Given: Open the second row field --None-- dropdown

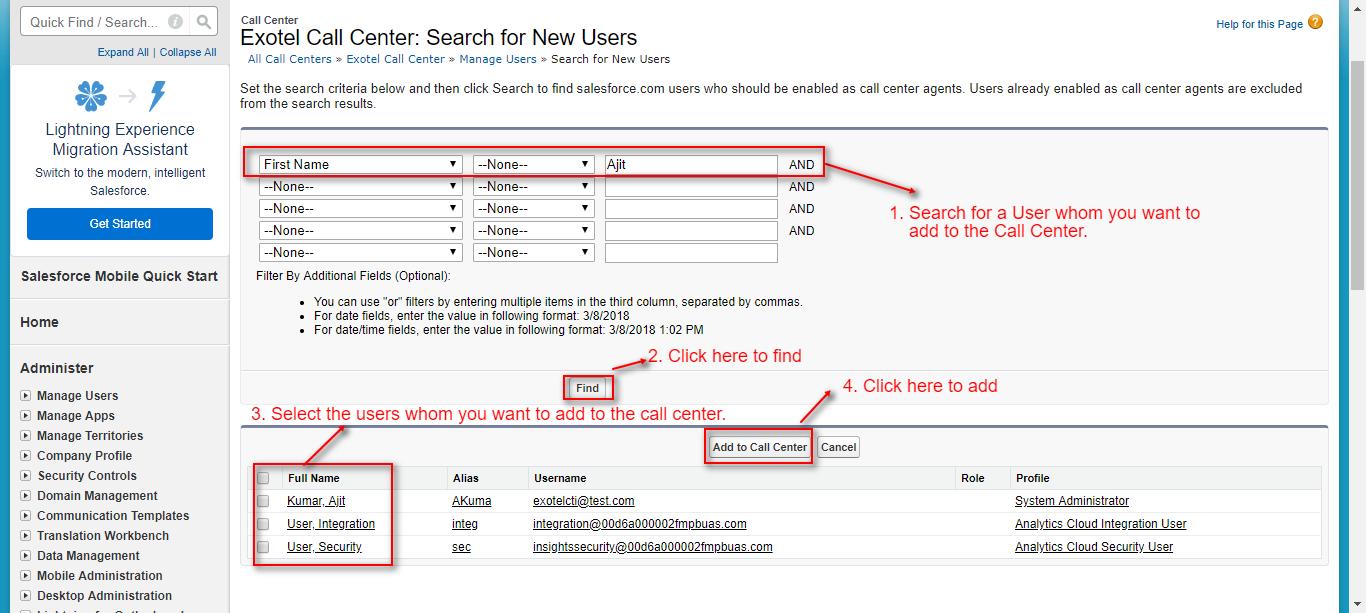Looking at the screenshot, I should coord(360,187).
